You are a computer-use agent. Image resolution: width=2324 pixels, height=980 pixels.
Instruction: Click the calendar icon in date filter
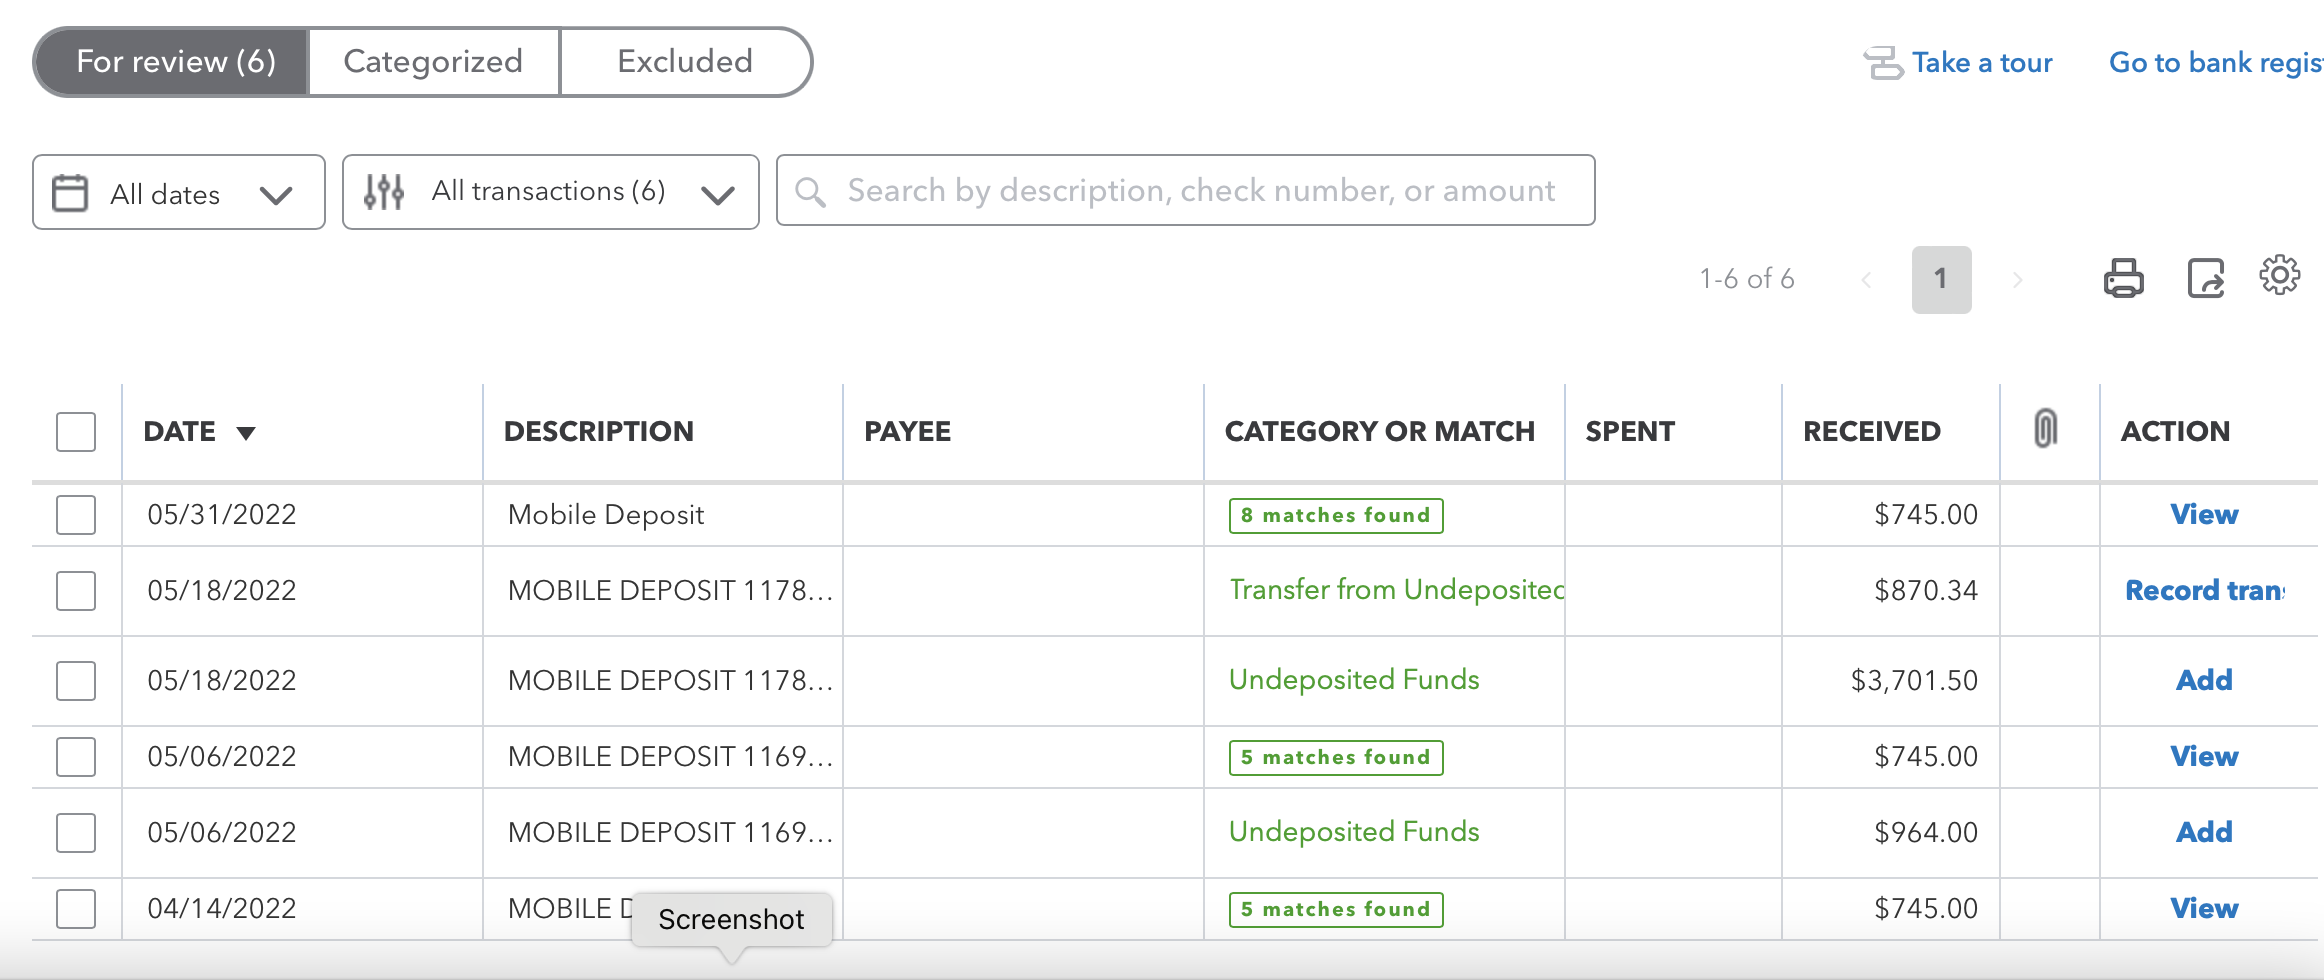point(70,193)
